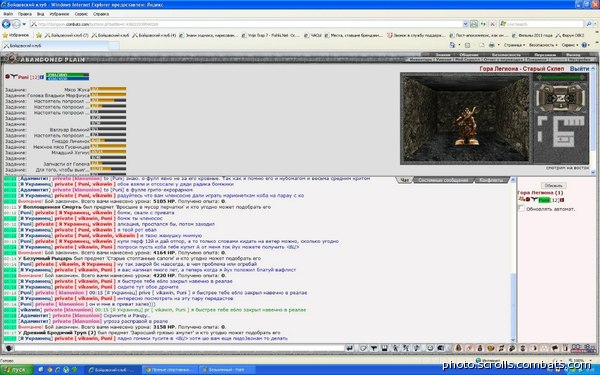Open the Избранное menu in menu bar
Viewport: 600px width, 375px height.
pyautogui.click(x=59, y=14)
